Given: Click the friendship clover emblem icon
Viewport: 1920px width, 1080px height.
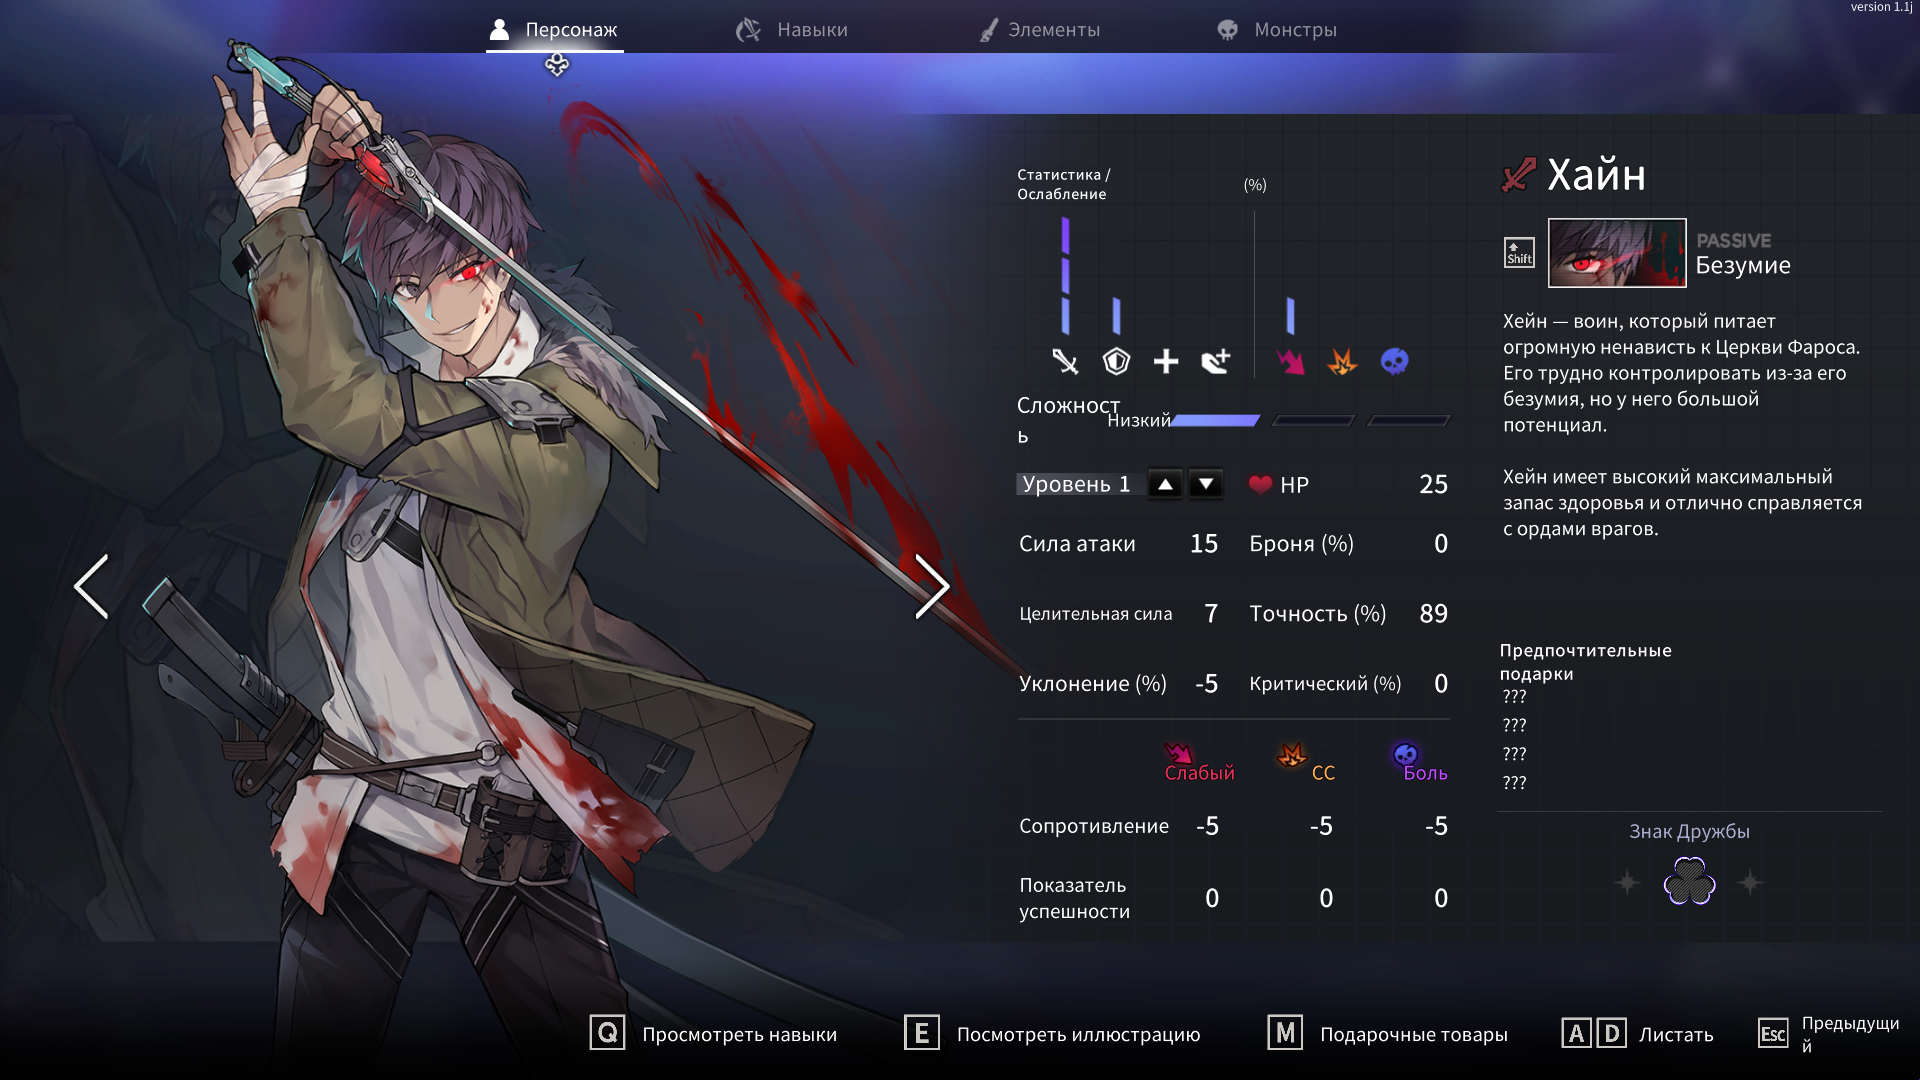Looking at the screenshot, I should (x=1689, y=882).
